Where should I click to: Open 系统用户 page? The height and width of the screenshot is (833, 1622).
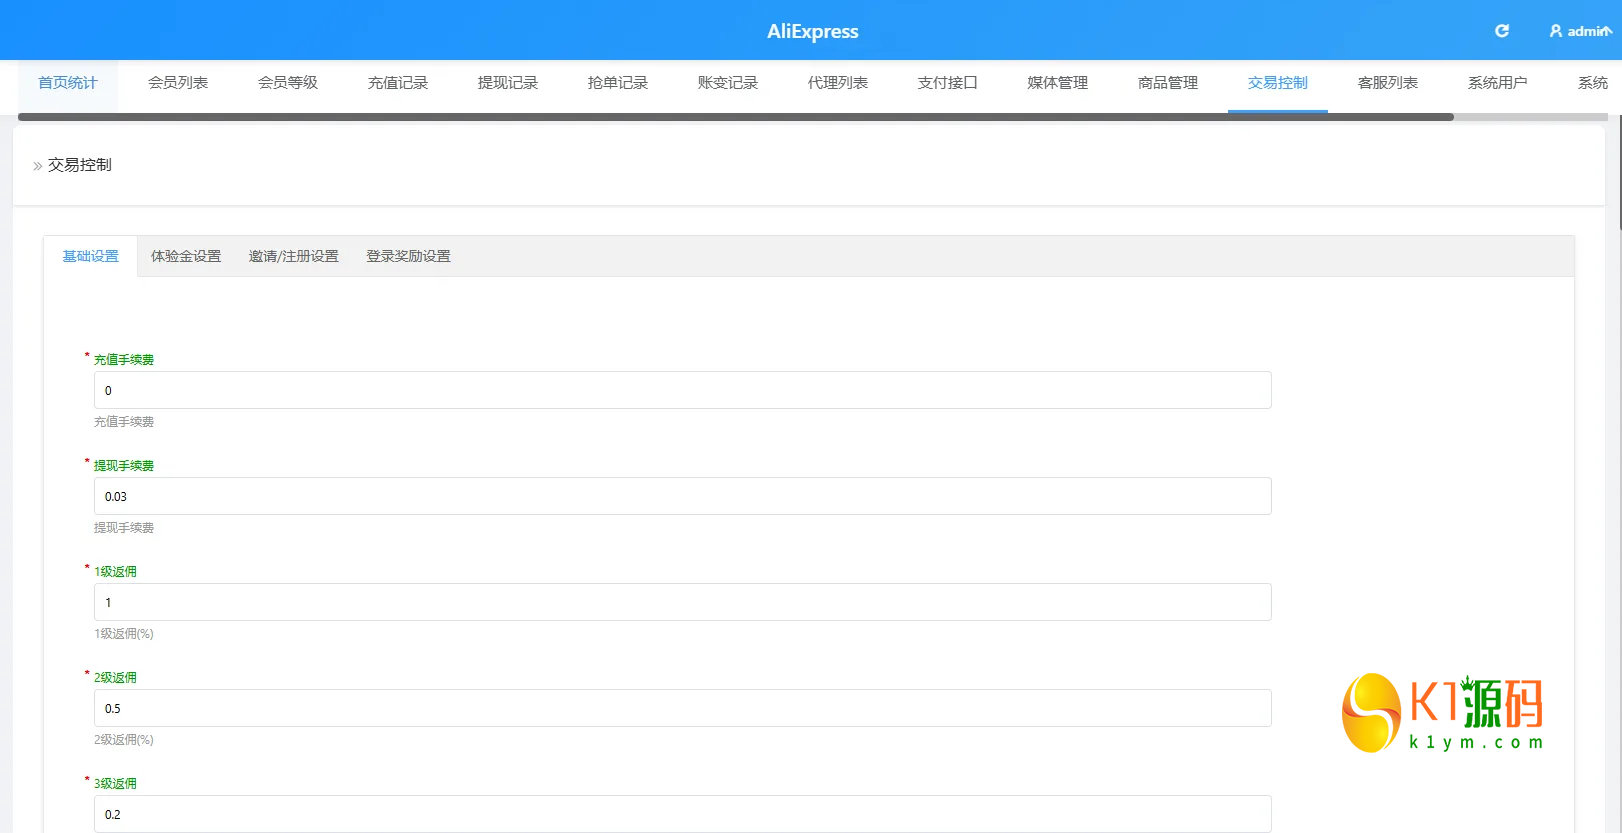click(1498, 83)
